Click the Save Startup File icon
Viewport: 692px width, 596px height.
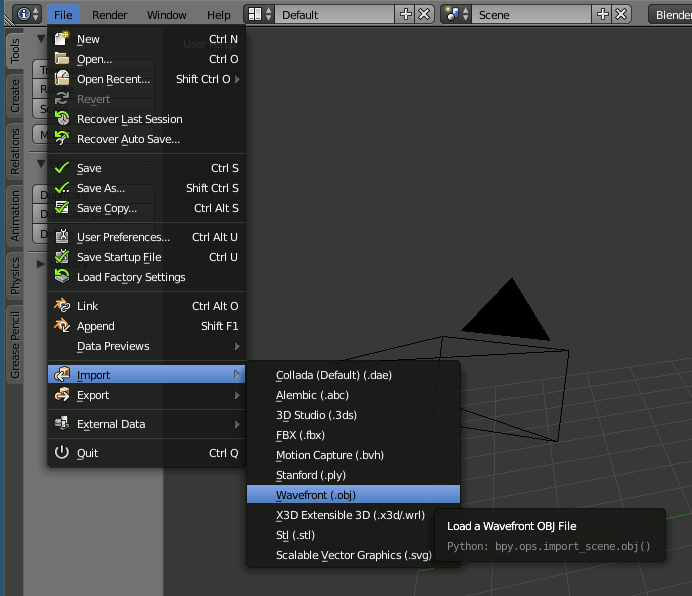62,257
